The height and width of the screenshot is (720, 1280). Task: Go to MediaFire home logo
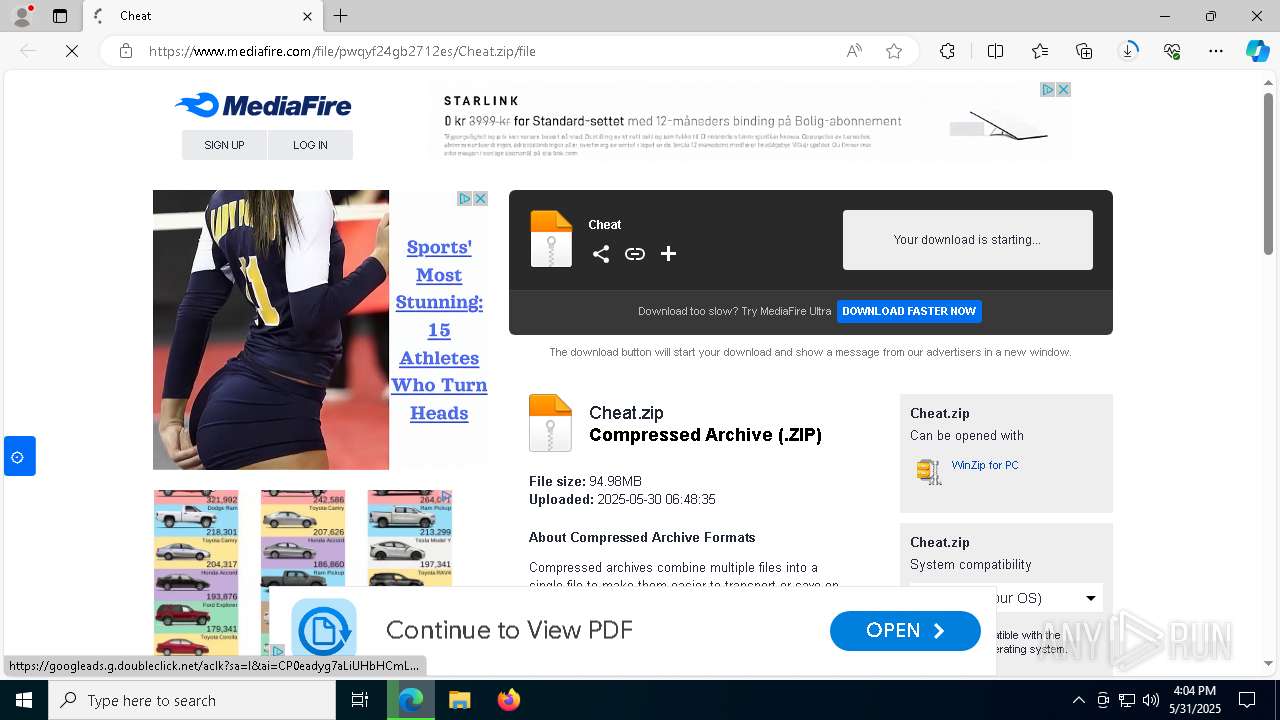(263, 105)
